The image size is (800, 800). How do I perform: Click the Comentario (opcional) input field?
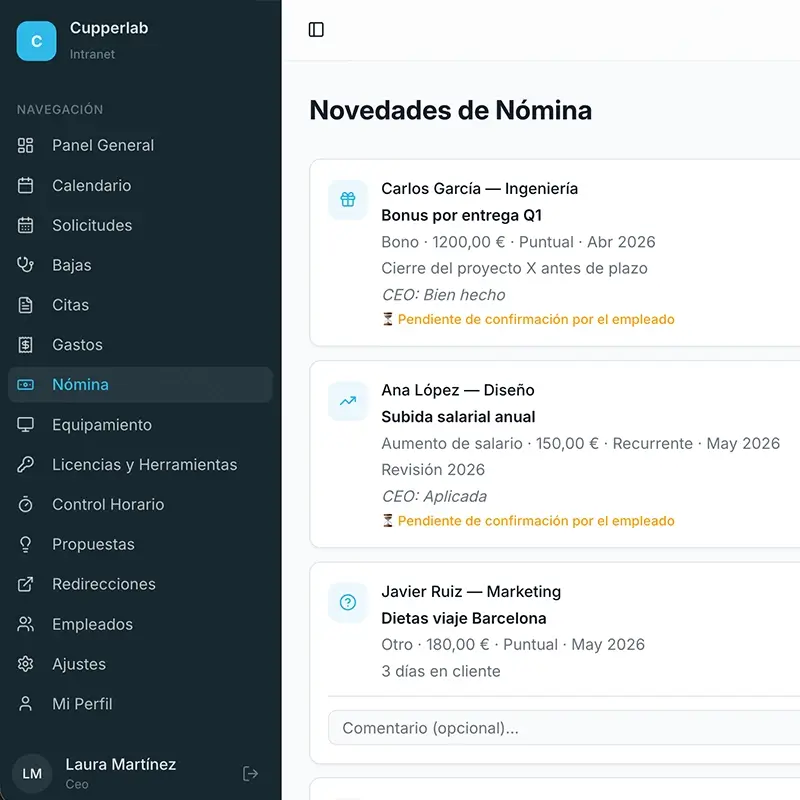point(564,728)
